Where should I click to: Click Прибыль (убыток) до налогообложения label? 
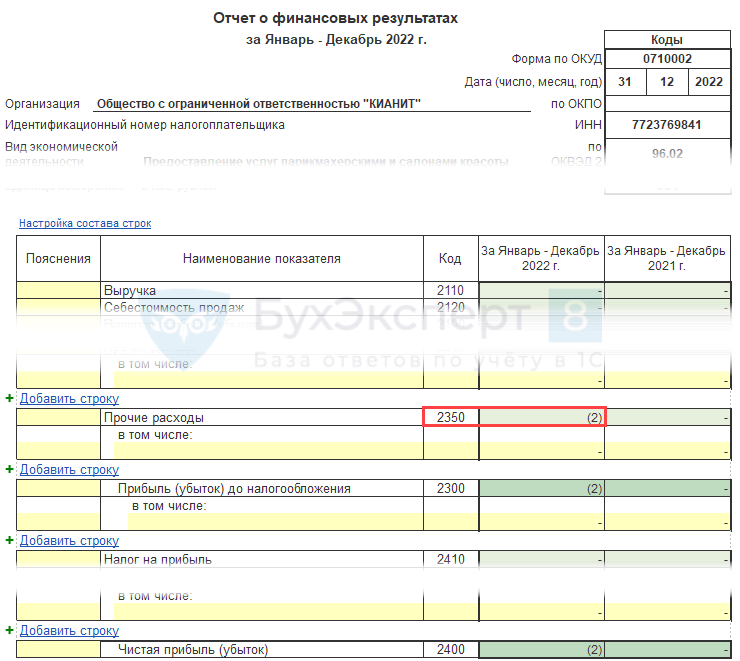tap(234, 489)
